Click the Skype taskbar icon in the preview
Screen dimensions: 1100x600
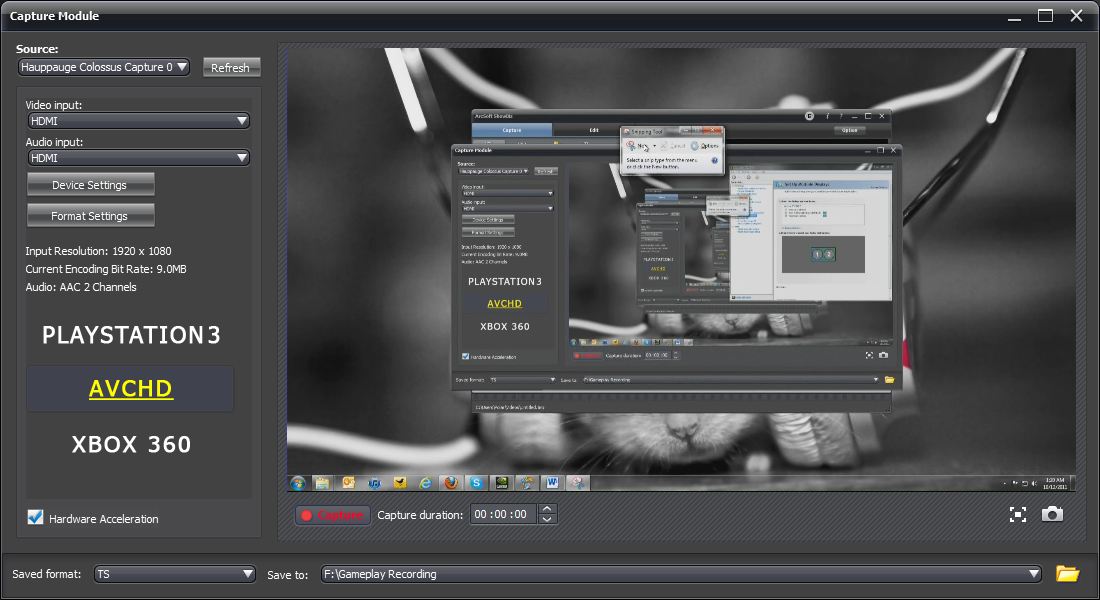[x=476, y=483]
